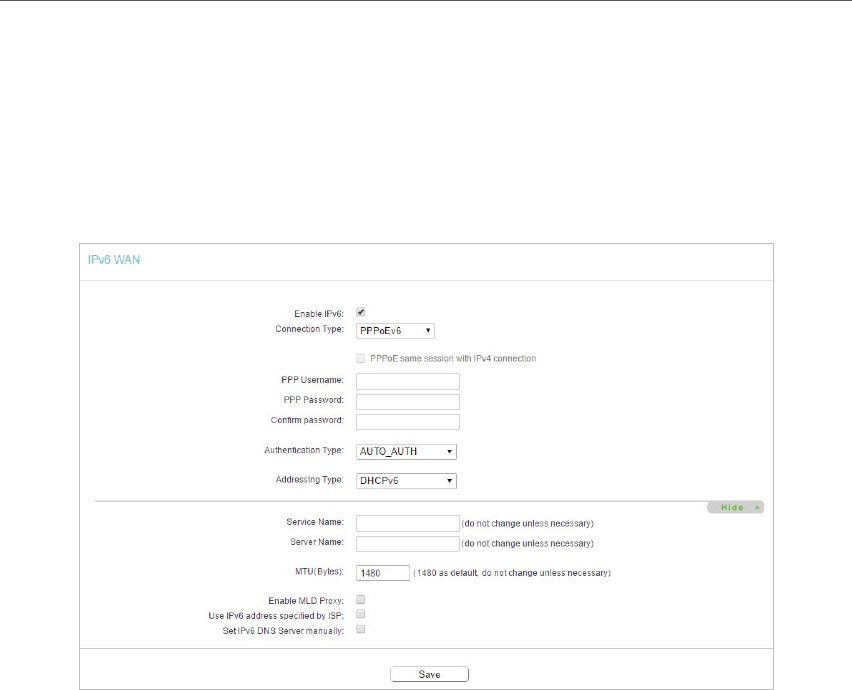The image size is (852, 690).
Task: Focus the PPP Password field
Action: (408, 402)
